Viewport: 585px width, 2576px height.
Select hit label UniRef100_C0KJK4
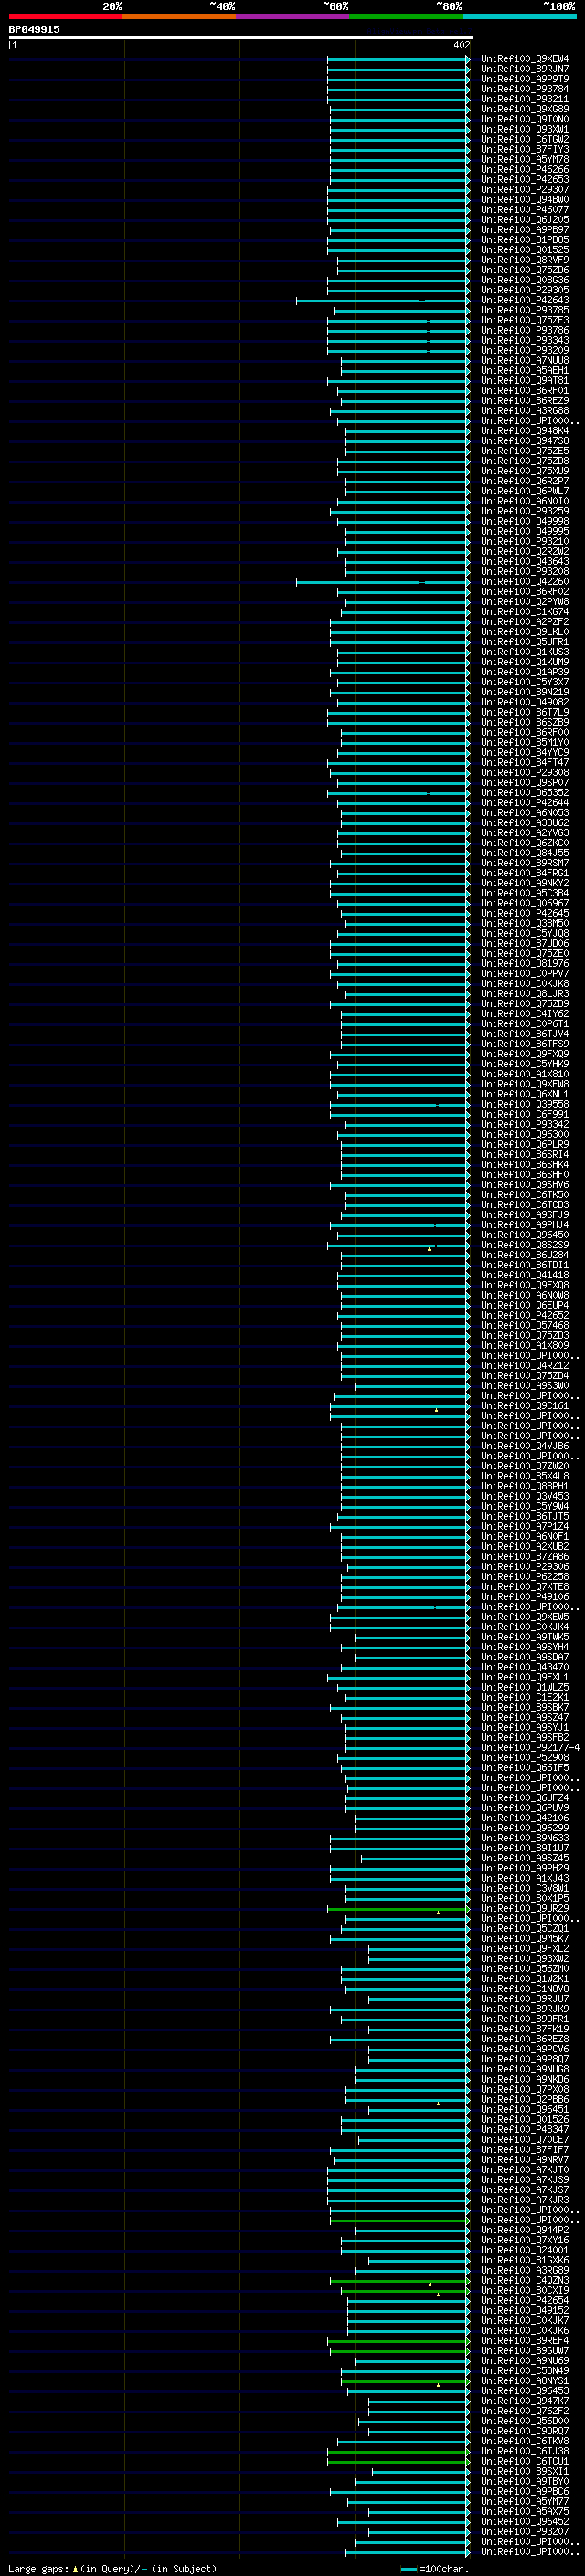525,1627
